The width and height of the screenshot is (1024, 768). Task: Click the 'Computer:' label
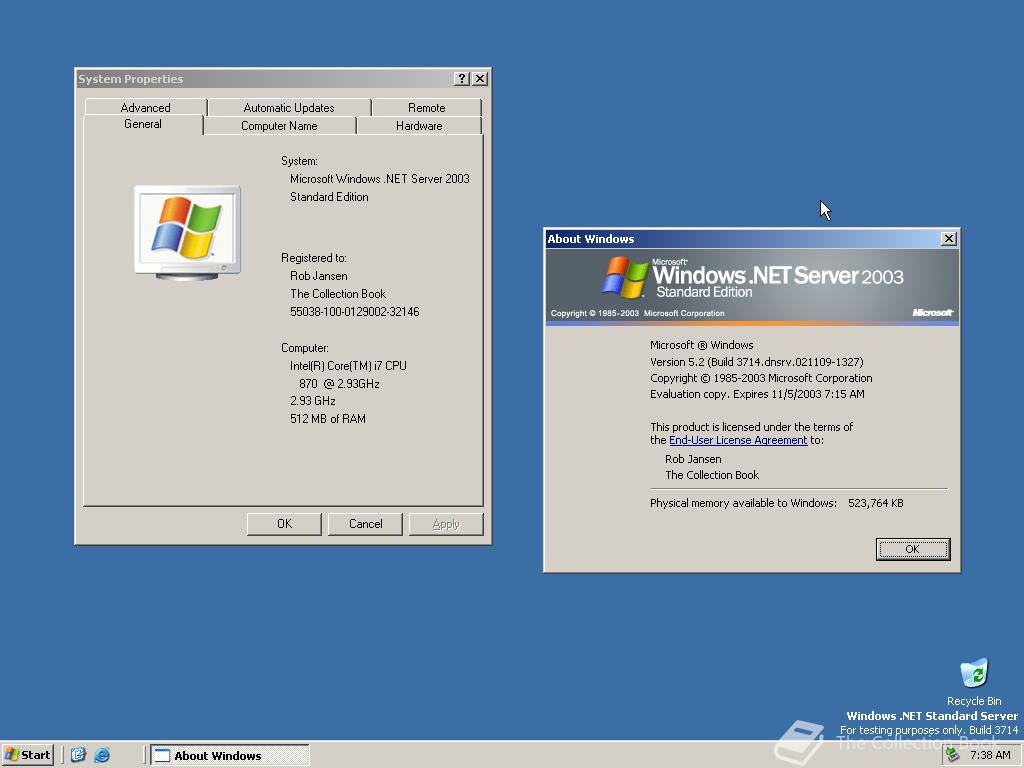click(304, 348)
